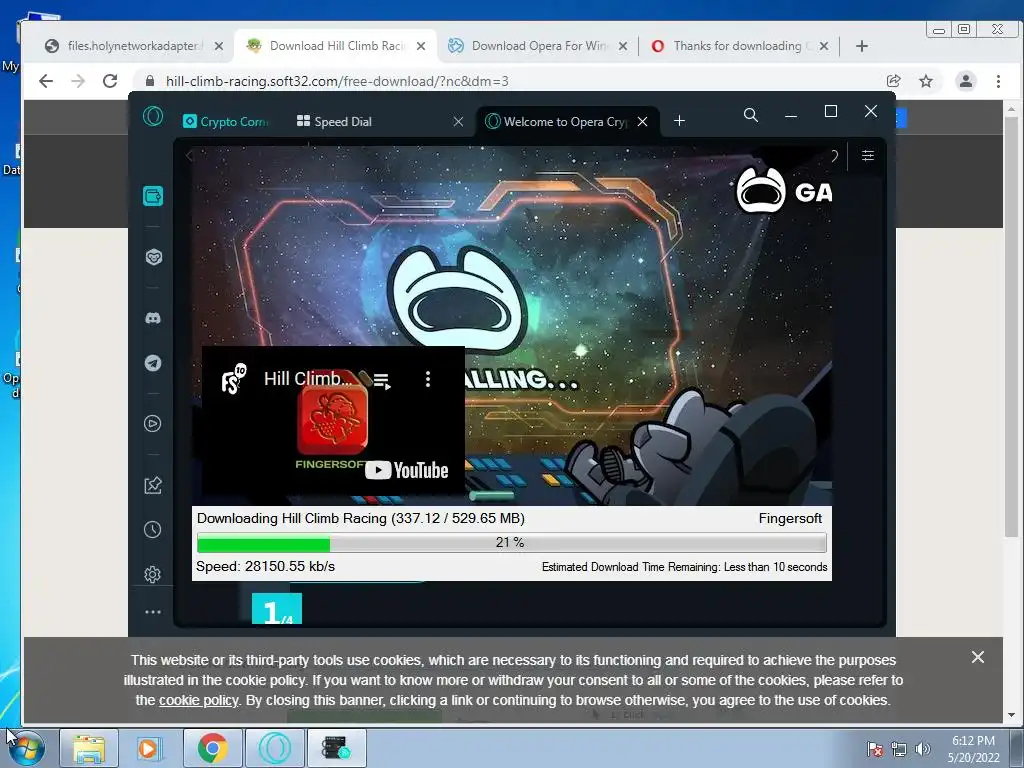Open YouTube video more options dots
The height and width of the screenshot is (768, 1024).
pyautogui.click(x=428, y=379)
